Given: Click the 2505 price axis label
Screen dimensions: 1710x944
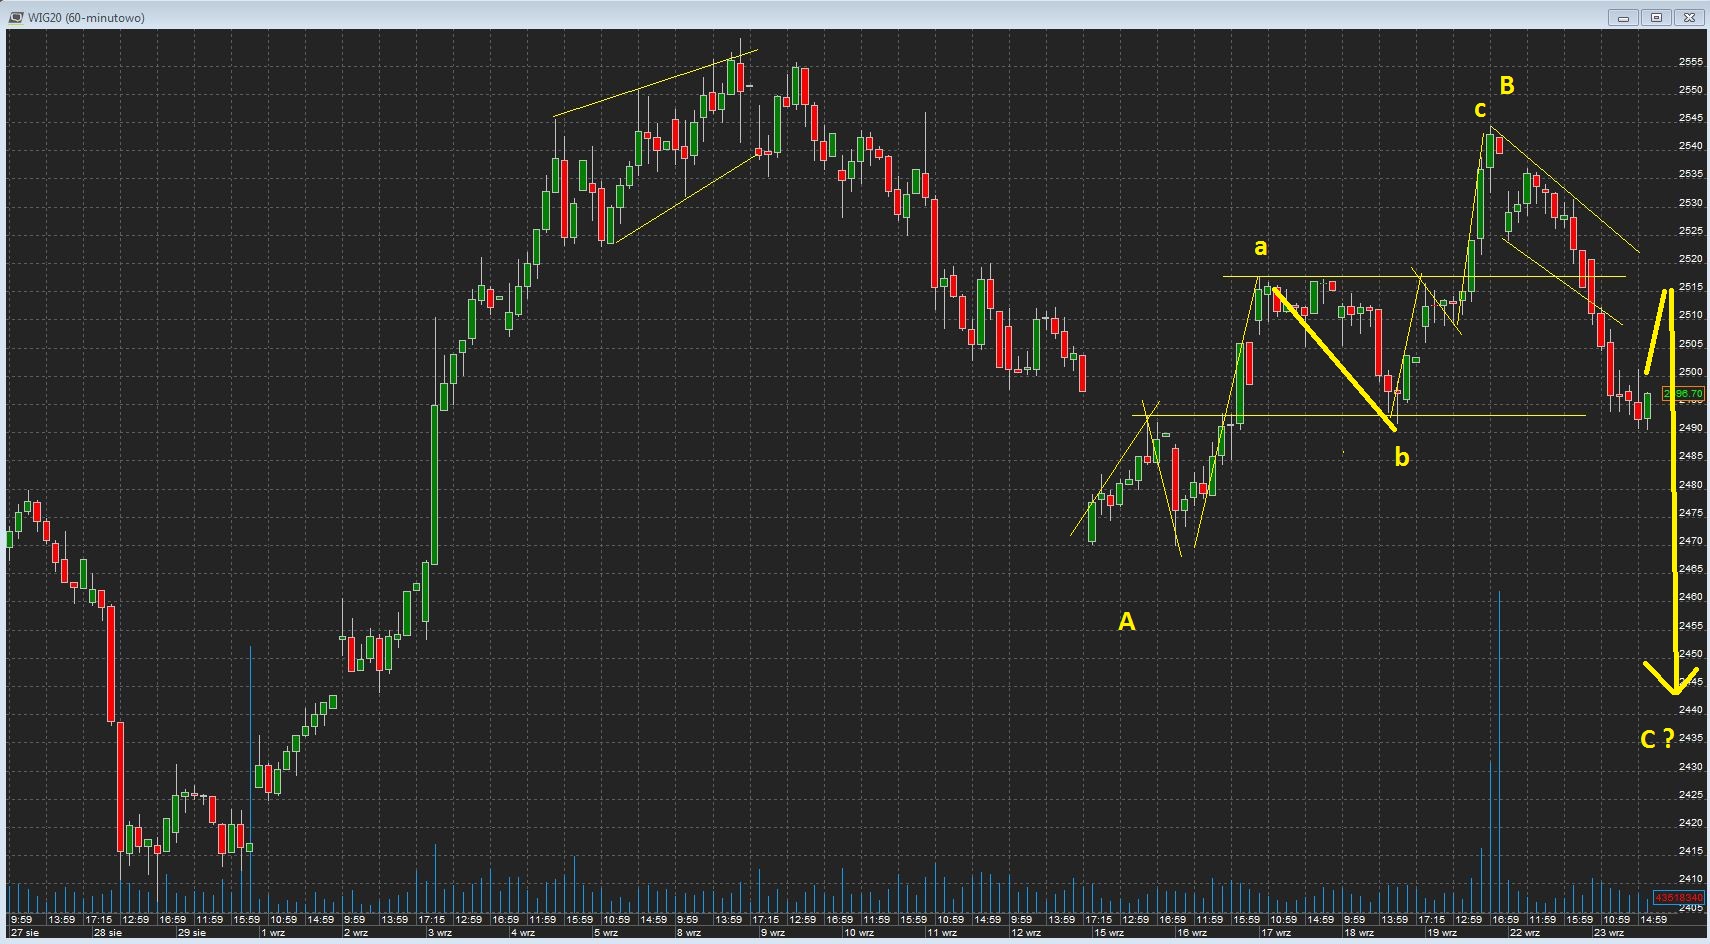Looking at the screenshot, I should pos(1690,344).
